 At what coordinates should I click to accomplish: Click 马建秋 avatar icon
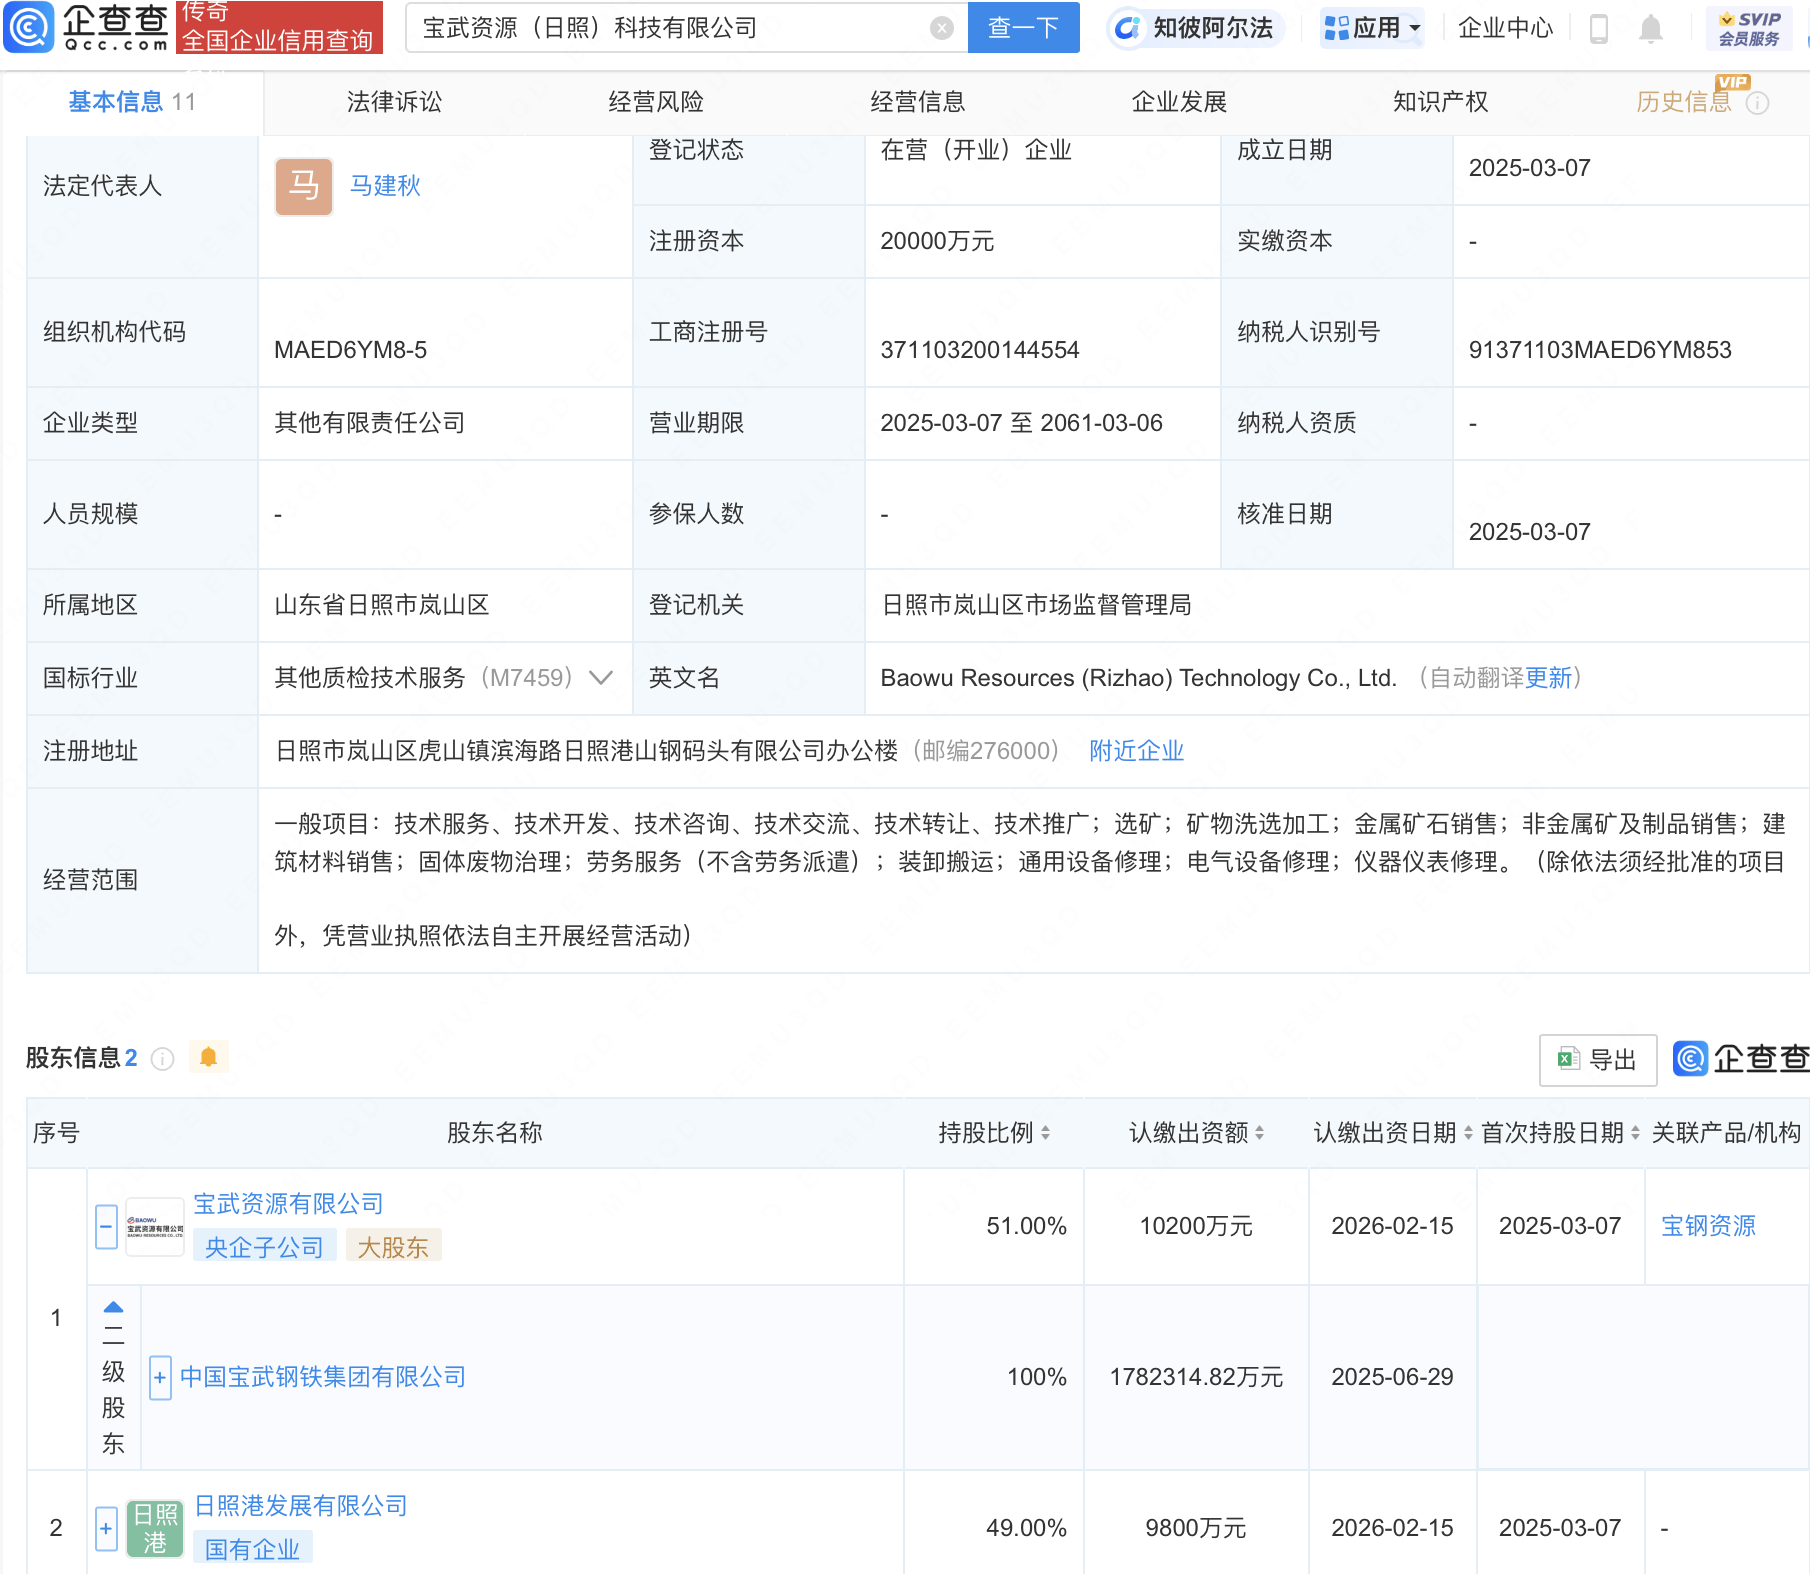pyautogui.click(x=304, y=186)
